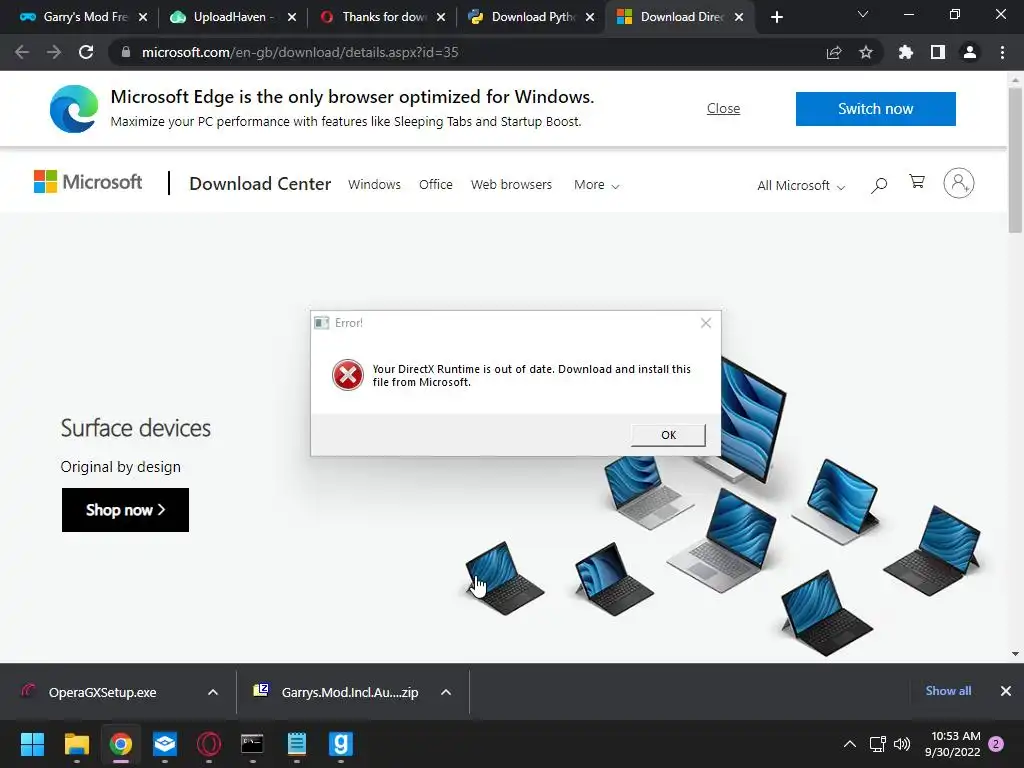Click the taskbar clock showing 10:53 AM
1024x768 pixels.
pos(952,744)
